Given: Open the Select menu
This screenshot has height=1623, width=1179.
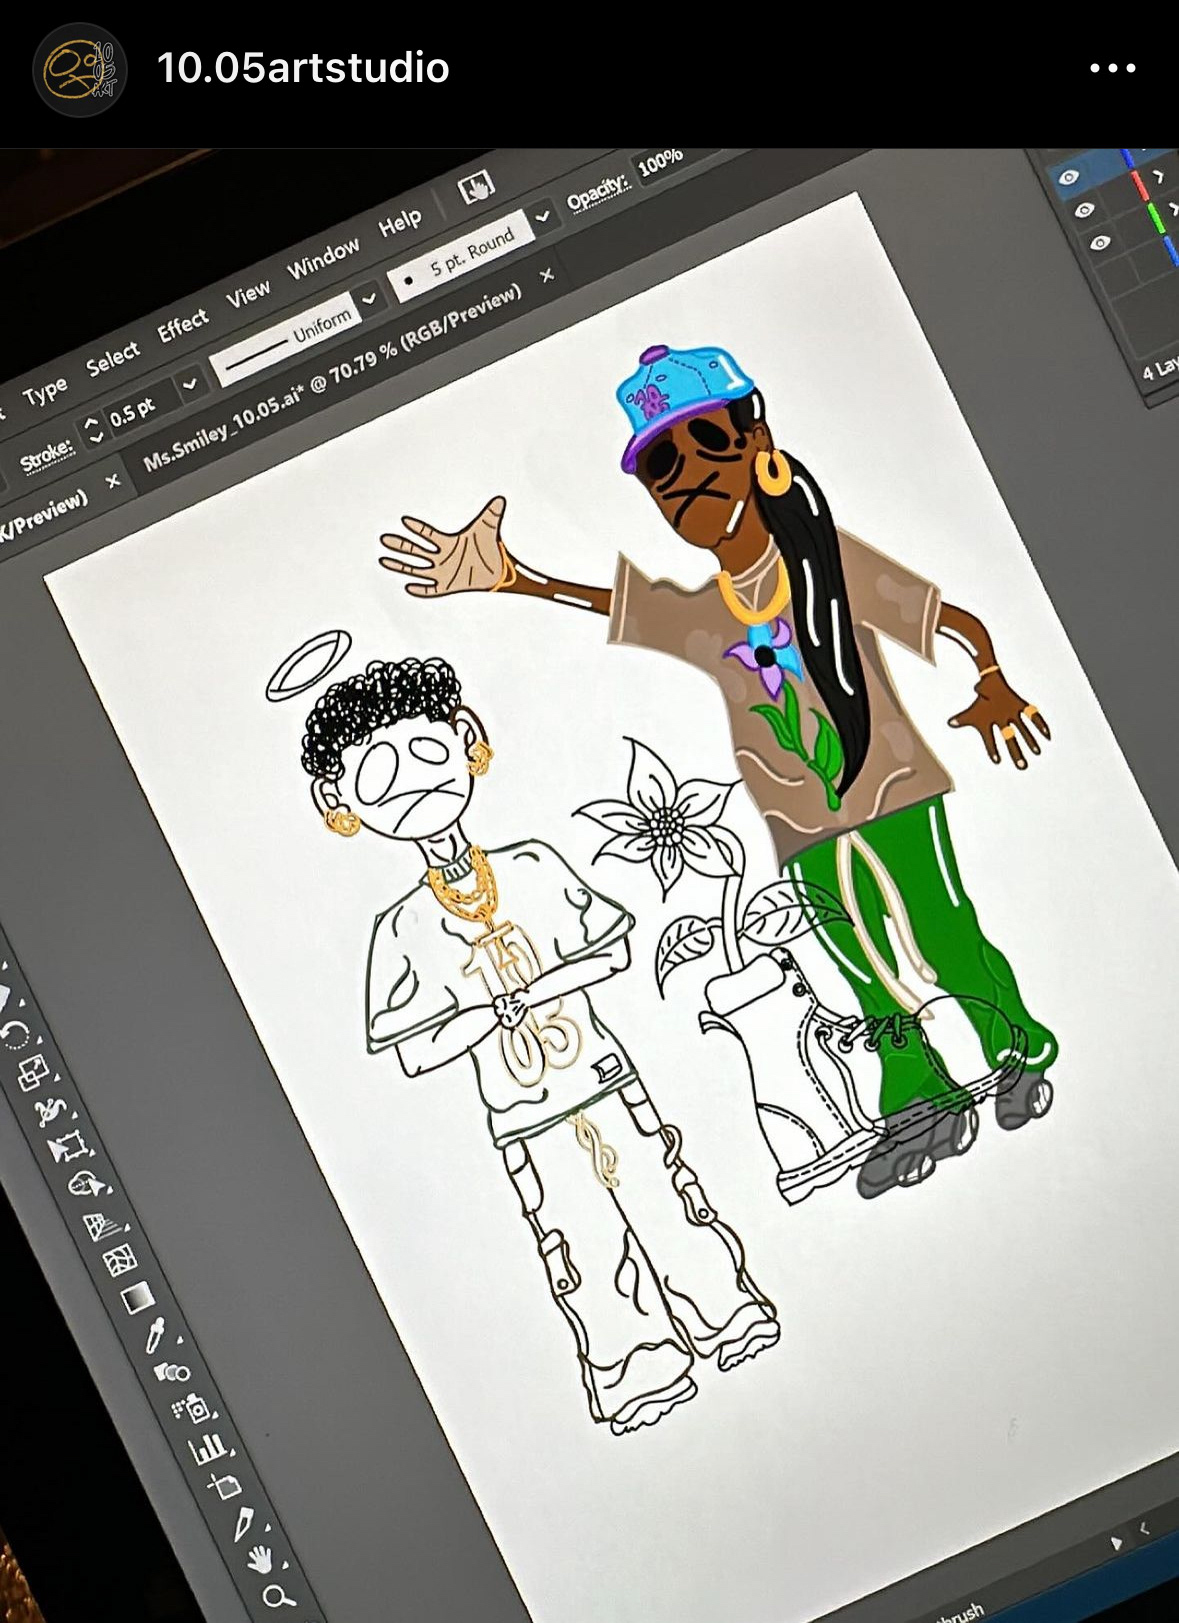Looking at the screenshot, I should pyautogui.click(x=112, y=359).
